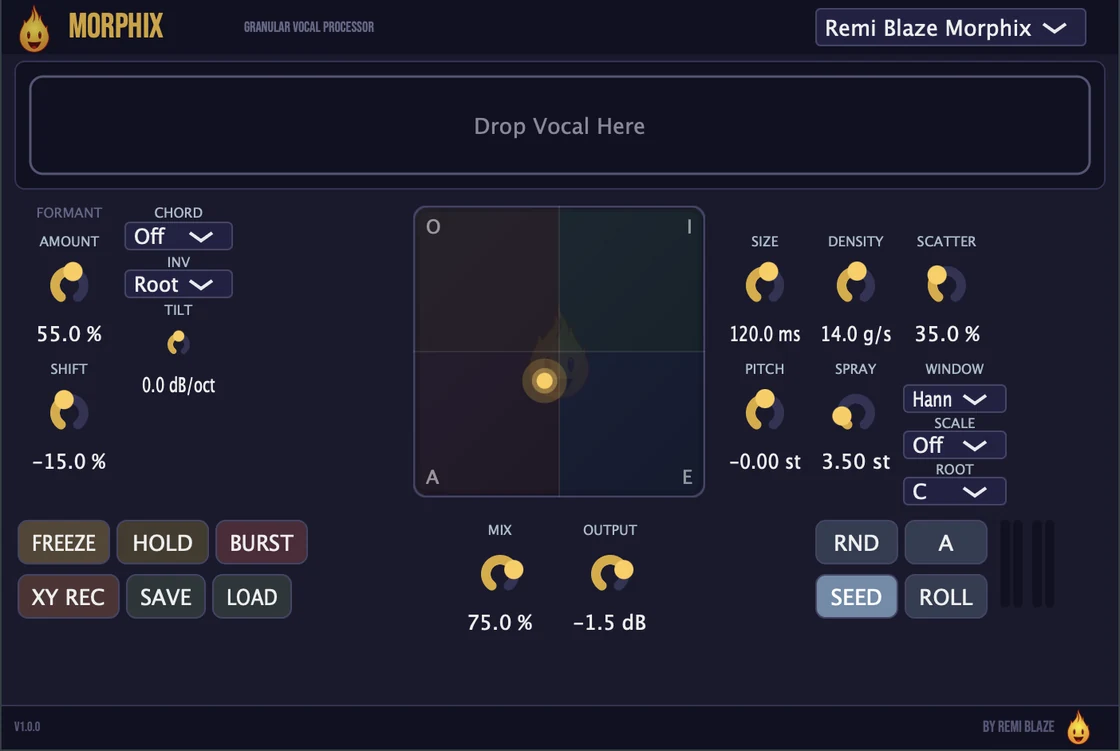Click the I vowel corner of XY pad

click(x=689, y=227)
